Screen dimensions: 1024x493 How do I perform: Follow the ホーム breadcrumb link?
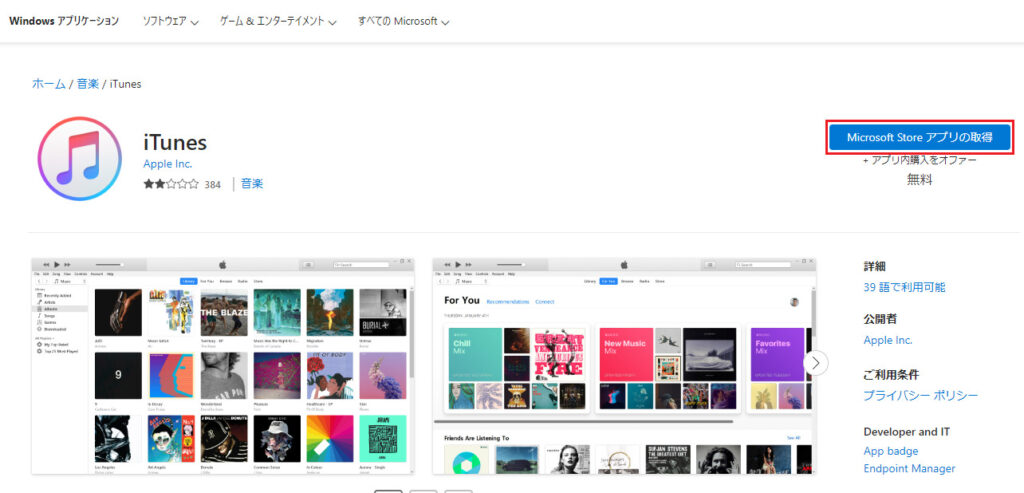49,84
